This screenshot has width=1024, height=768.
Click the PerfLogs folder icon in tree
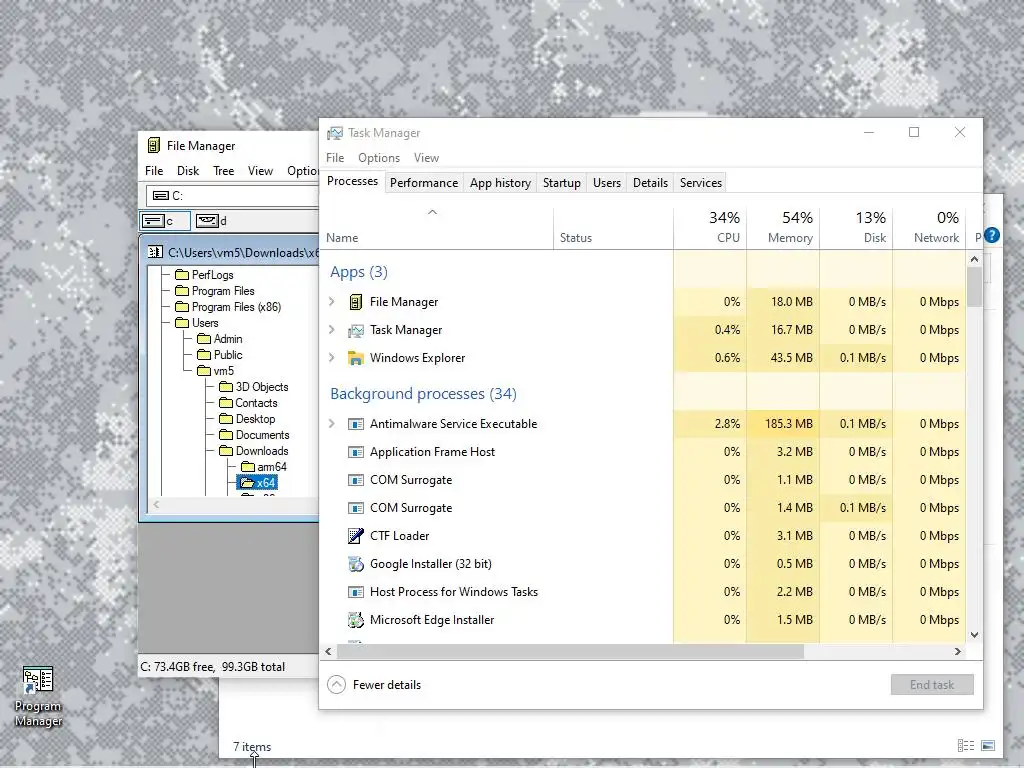(x=182, y=275)
